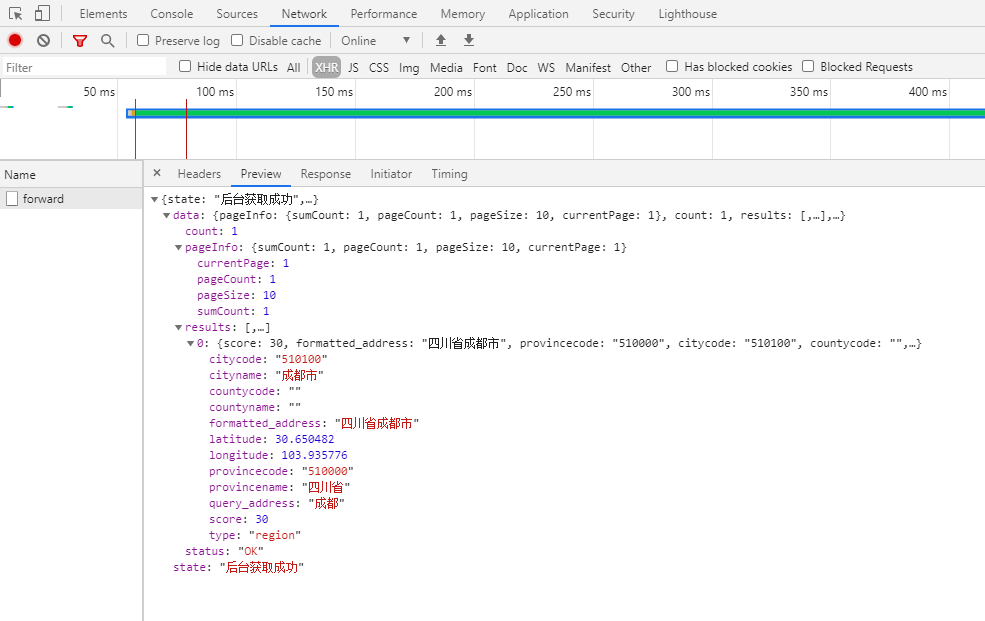Switch to the Elements panel tab
This screenshot has height=621, width=985.
[x=103, y=14]
